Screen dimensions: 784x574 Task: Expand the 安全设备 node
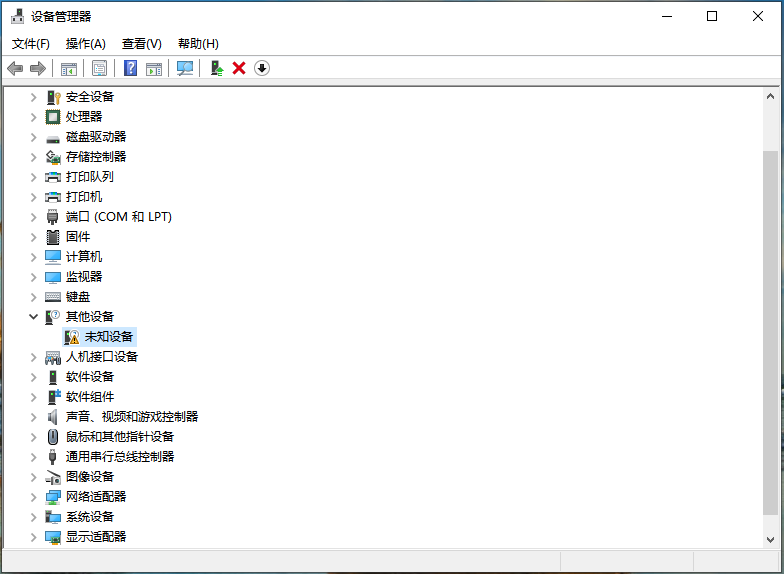pos(34,97)
